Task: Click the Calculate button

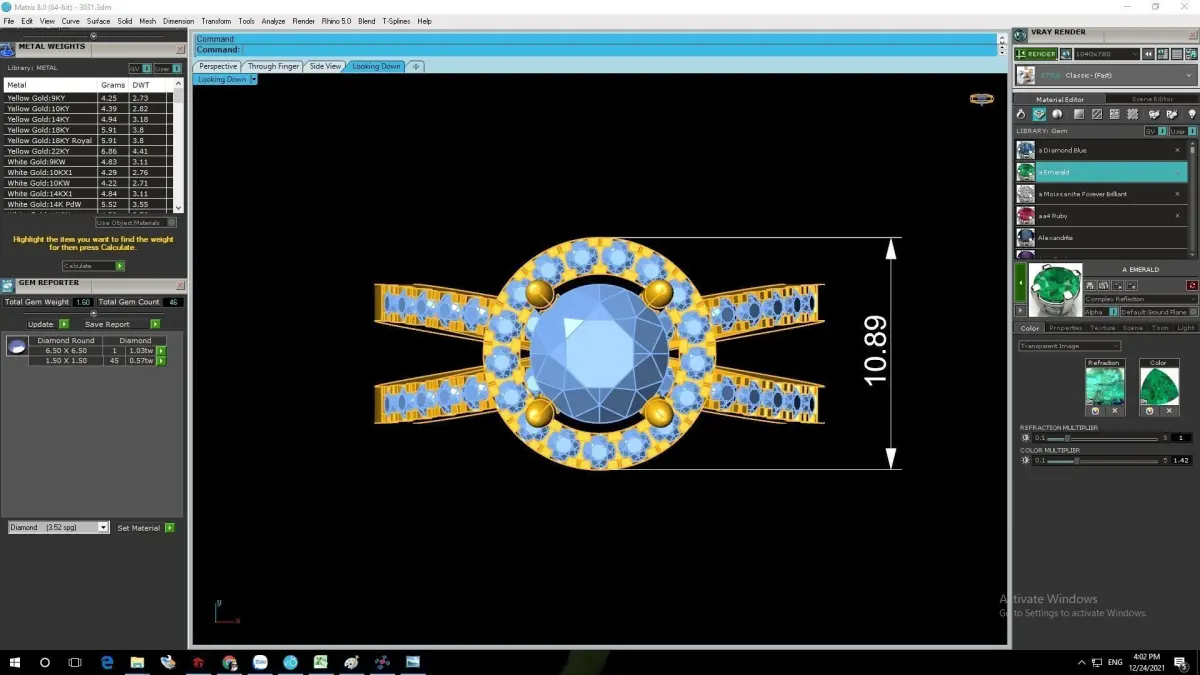Action: (x=94, y=266)
